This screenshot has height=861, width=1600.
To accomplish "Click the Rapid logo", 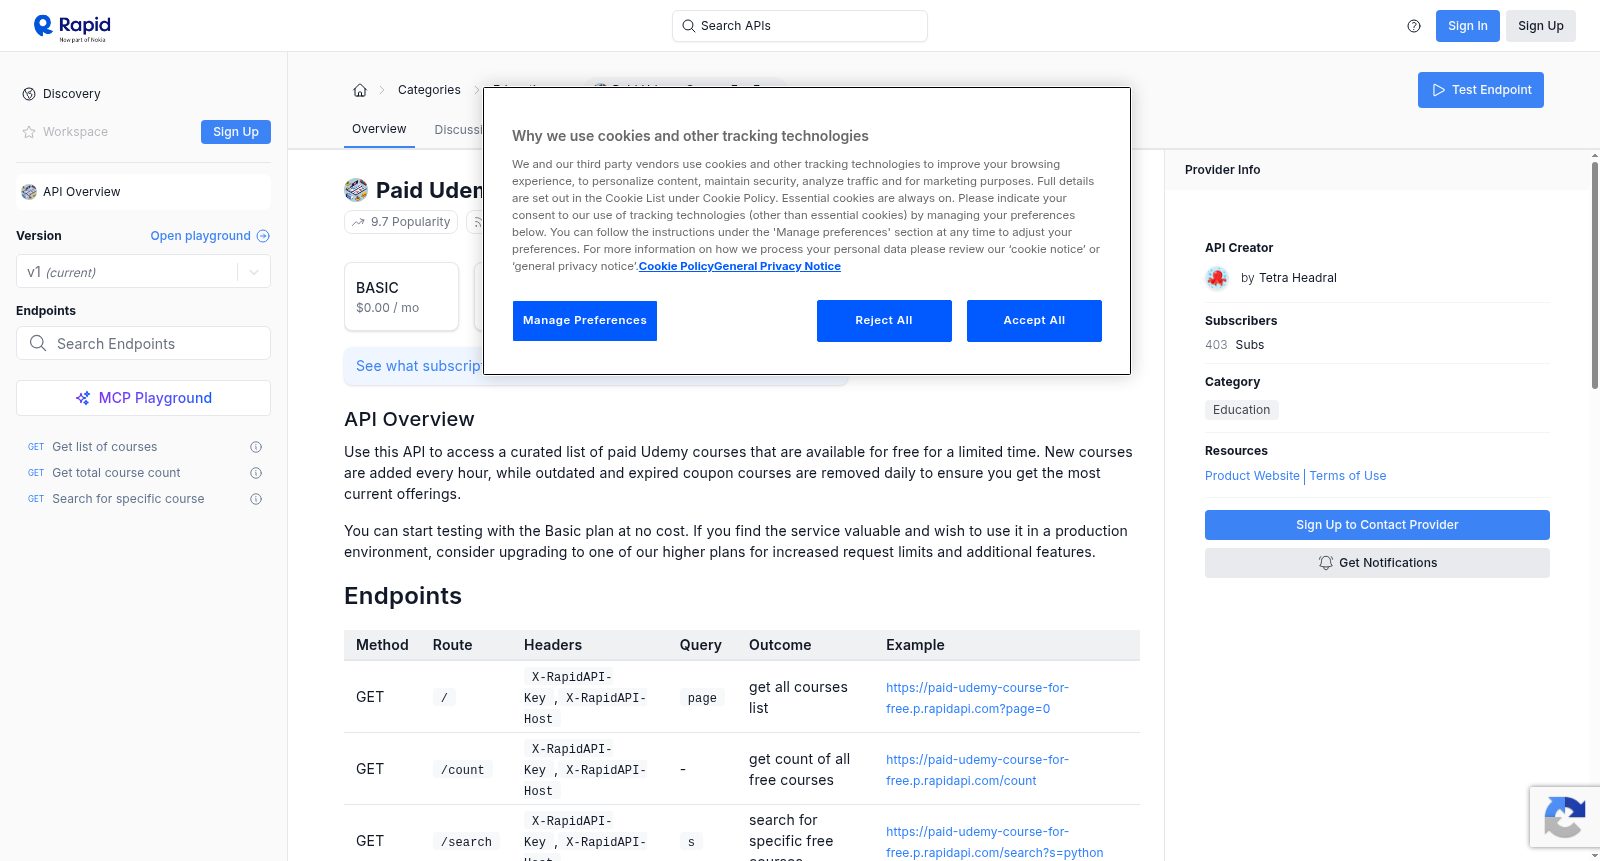I will [72, 27].
